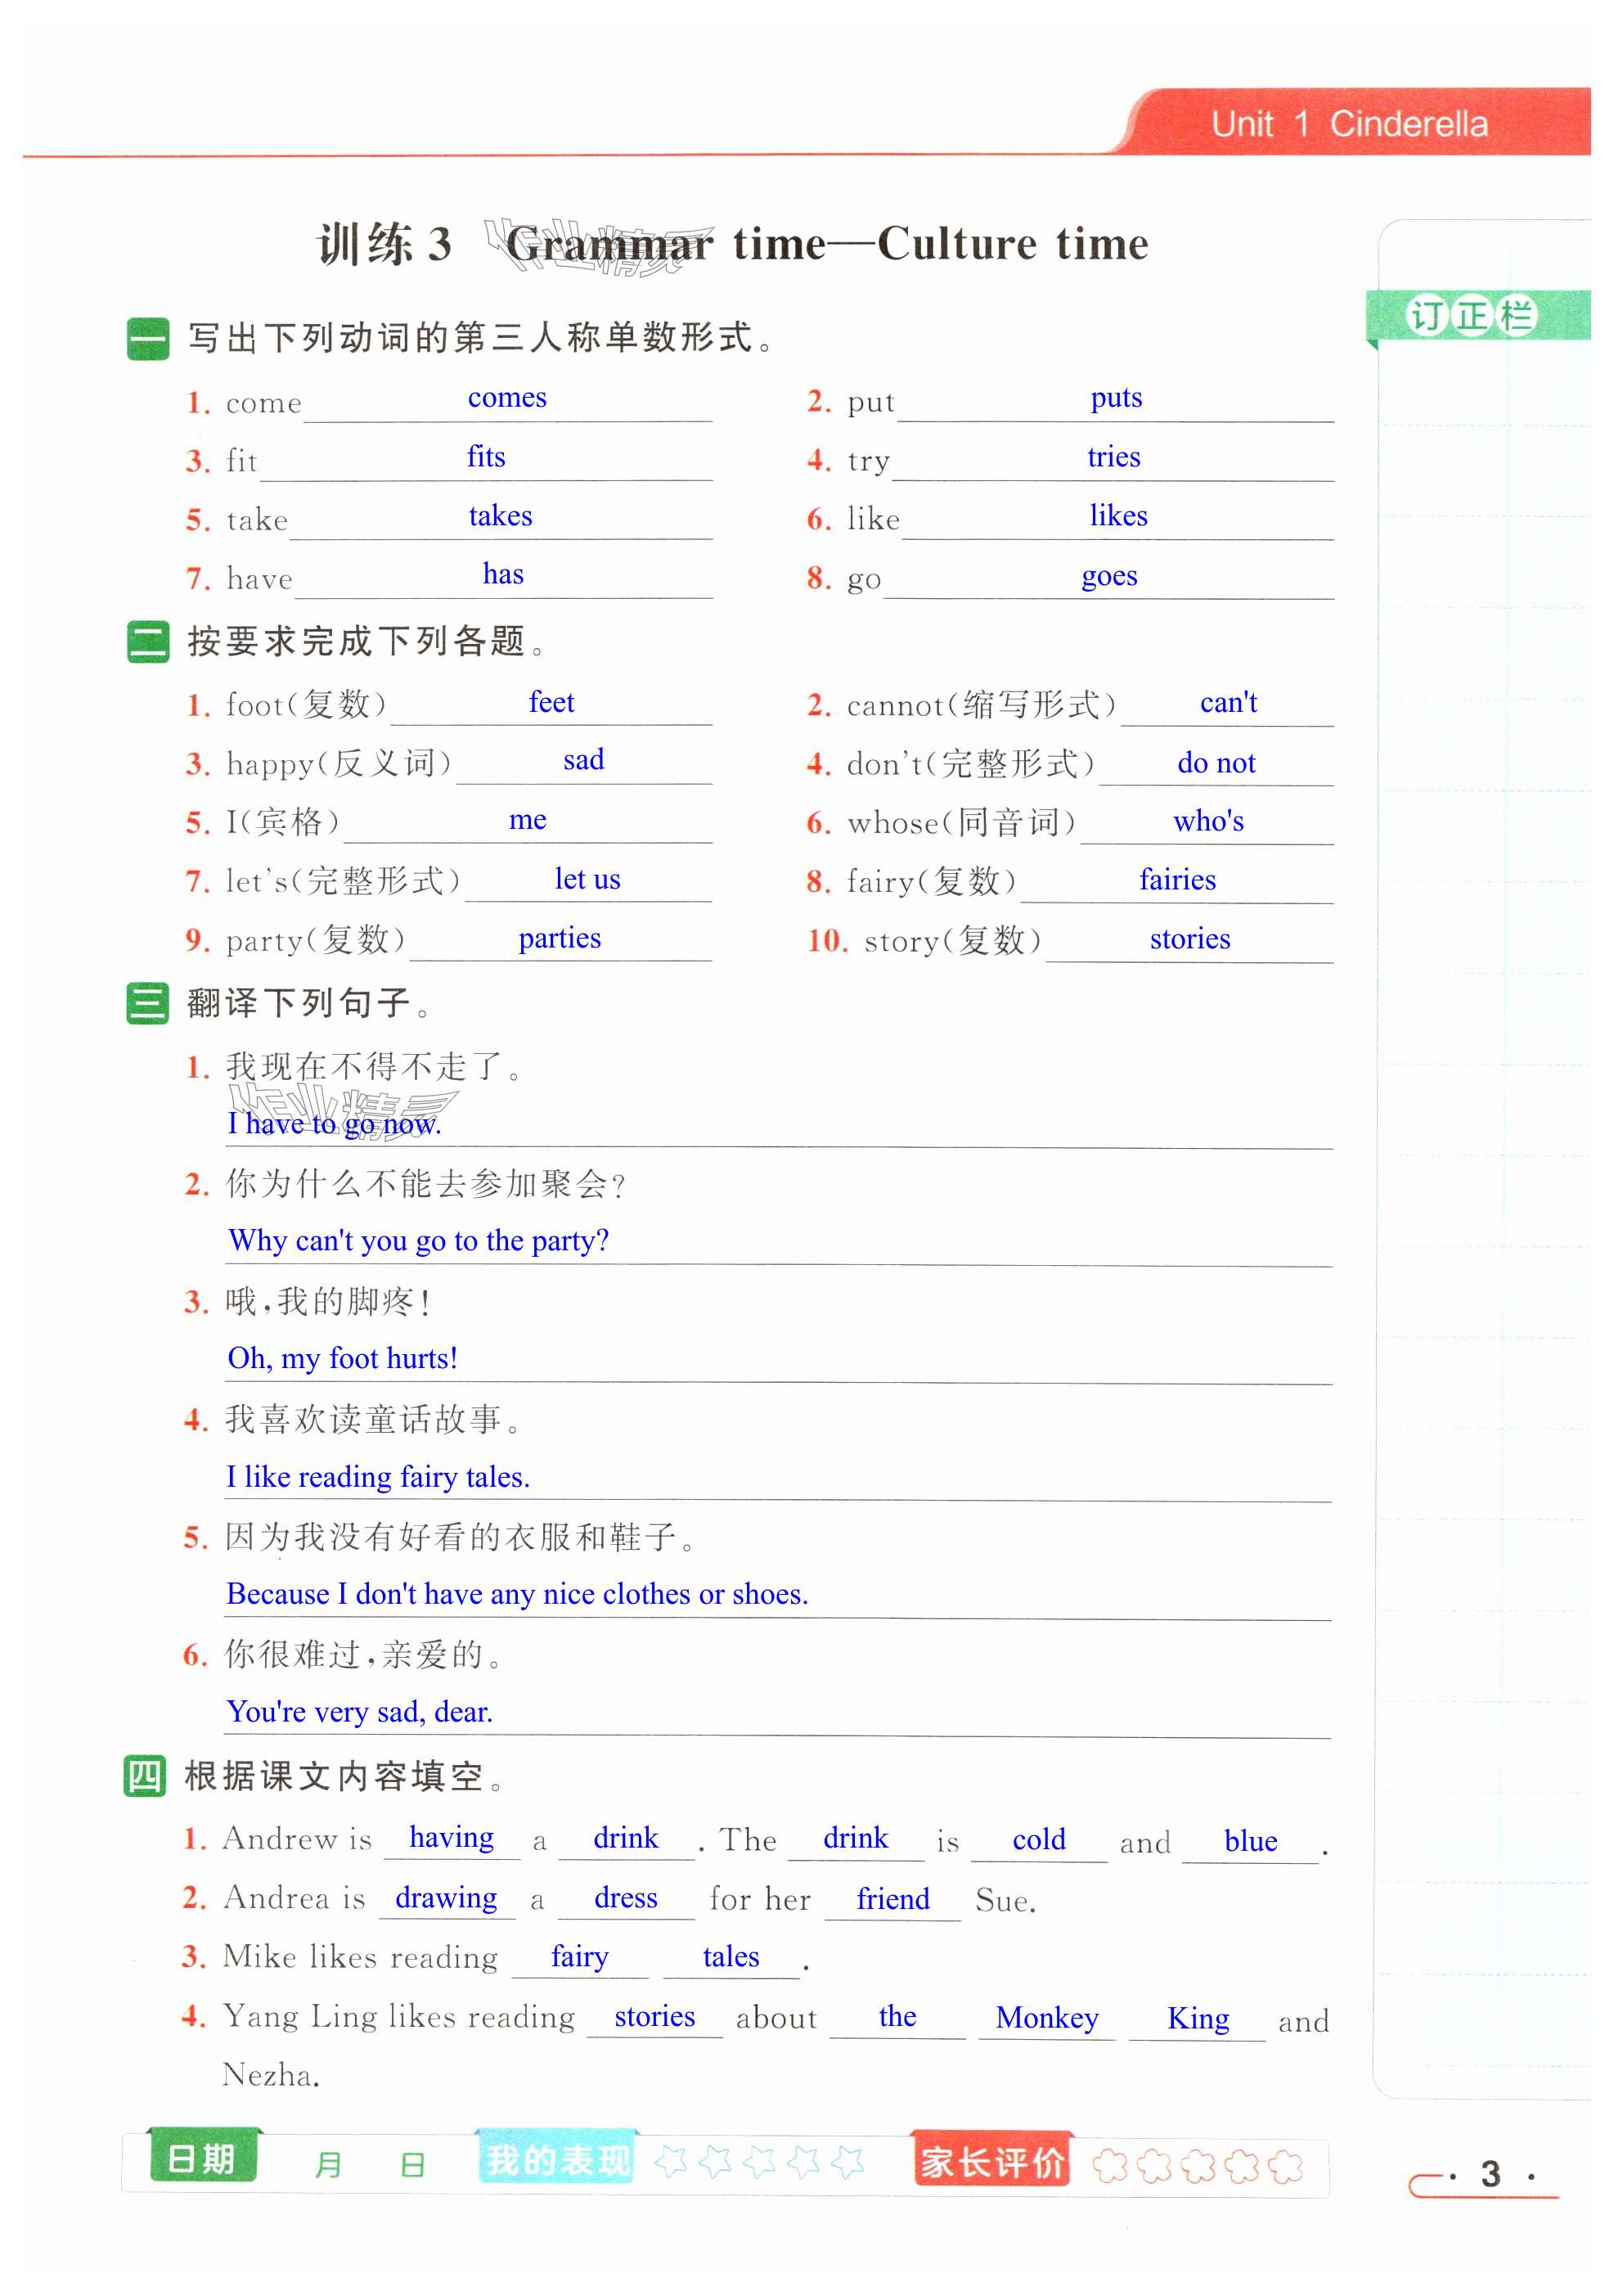Screen dimensions: 1614x2296
Task: Select the first red flower for 家长评价
Action: click(x=1110, y=2166)
